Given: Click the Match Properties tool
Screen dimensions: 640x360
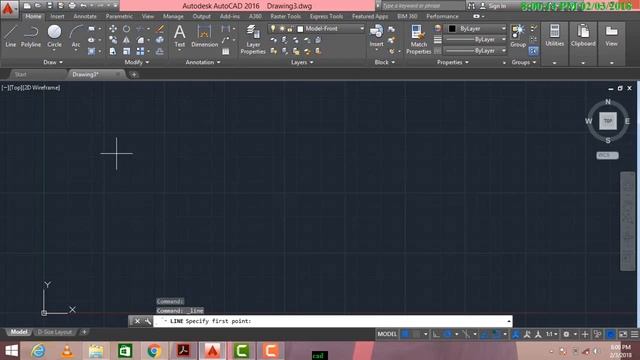Looking at the screenshot, I should [418, 39].
